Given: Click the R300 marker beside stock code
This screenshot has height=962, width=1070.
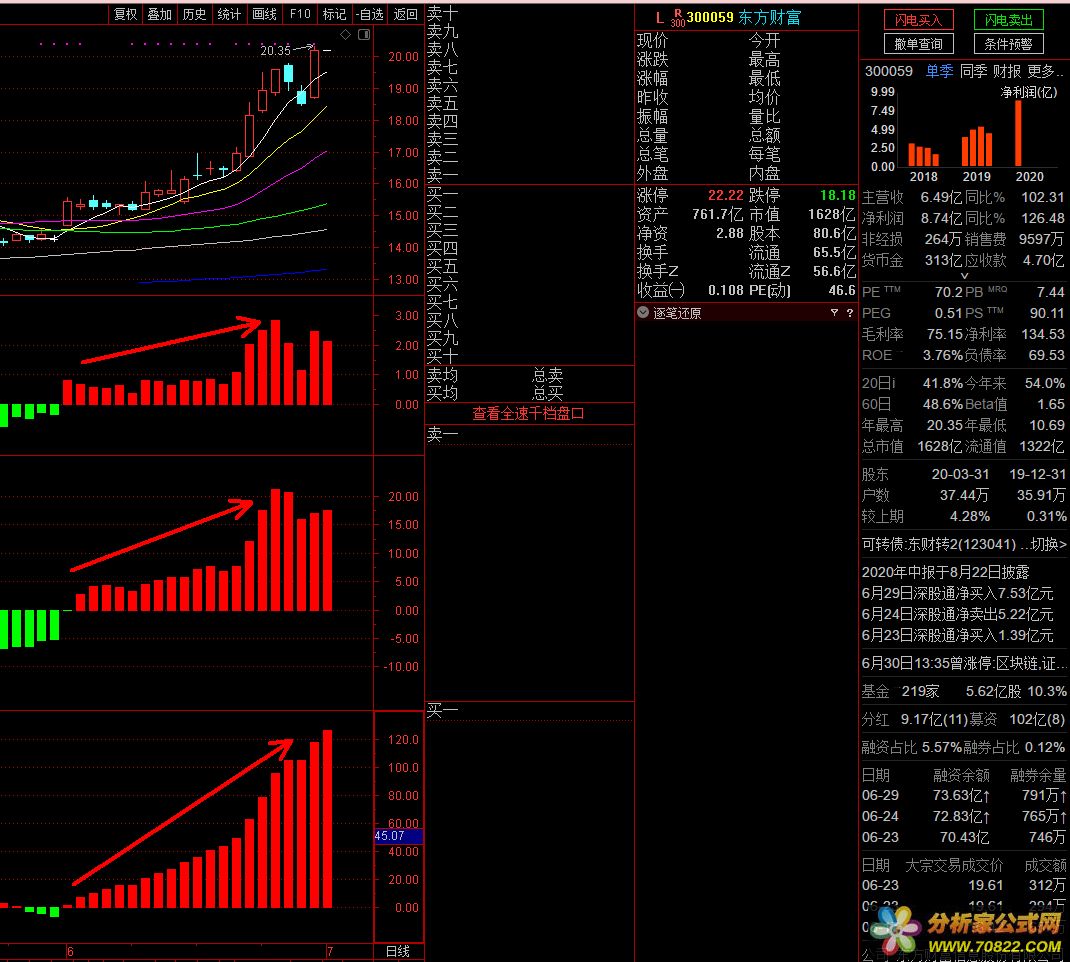Looking at the screenshot, I should tap(678, 18).
